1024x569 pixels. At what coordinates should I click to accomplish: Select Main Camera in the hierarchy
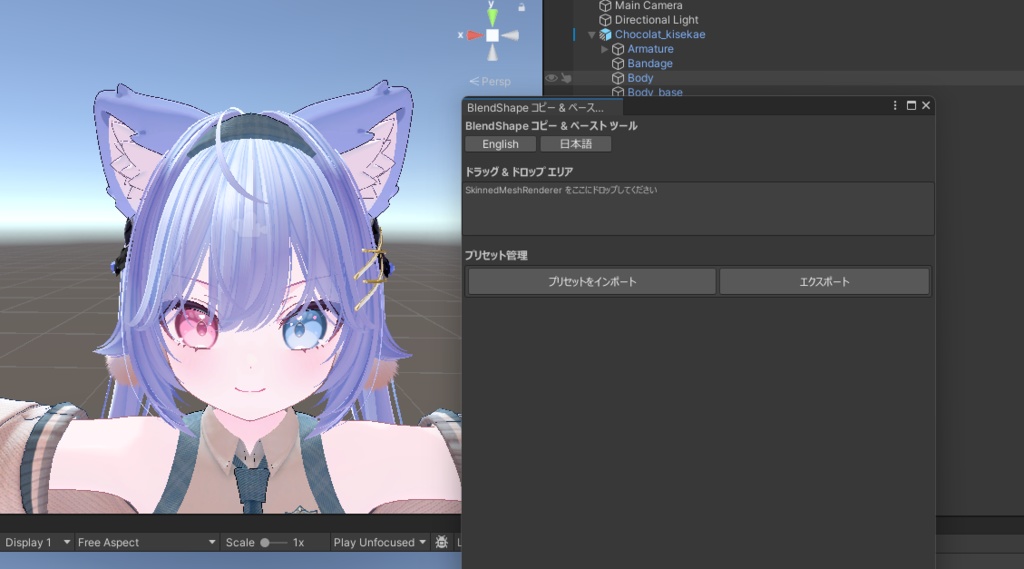648,5
